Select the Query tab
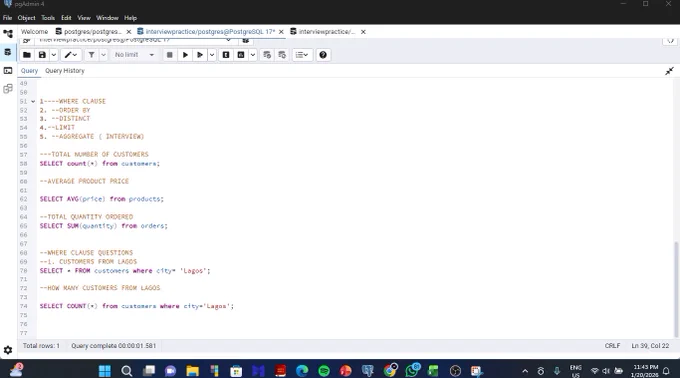Viewport: 680px width, 378px height. click(29, 71)
